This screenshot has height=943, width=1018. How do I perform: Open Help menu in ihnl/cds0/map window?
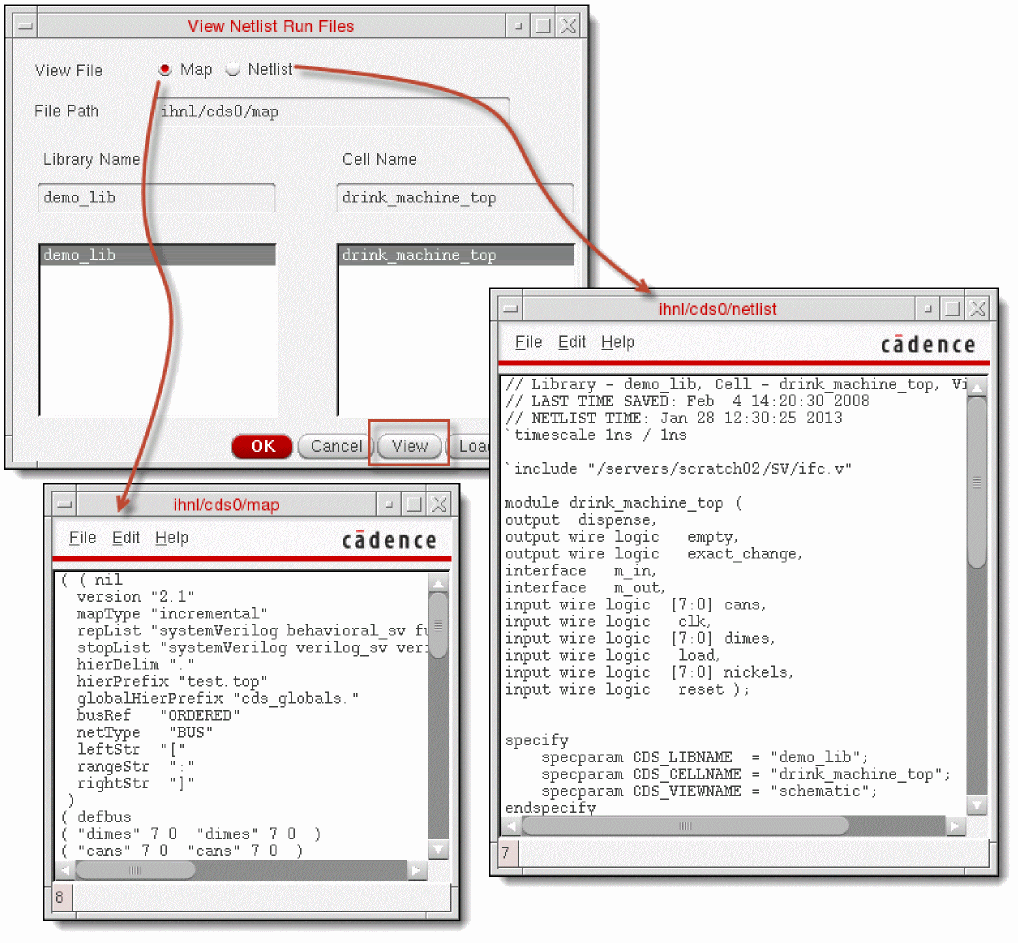click(171, 538)
